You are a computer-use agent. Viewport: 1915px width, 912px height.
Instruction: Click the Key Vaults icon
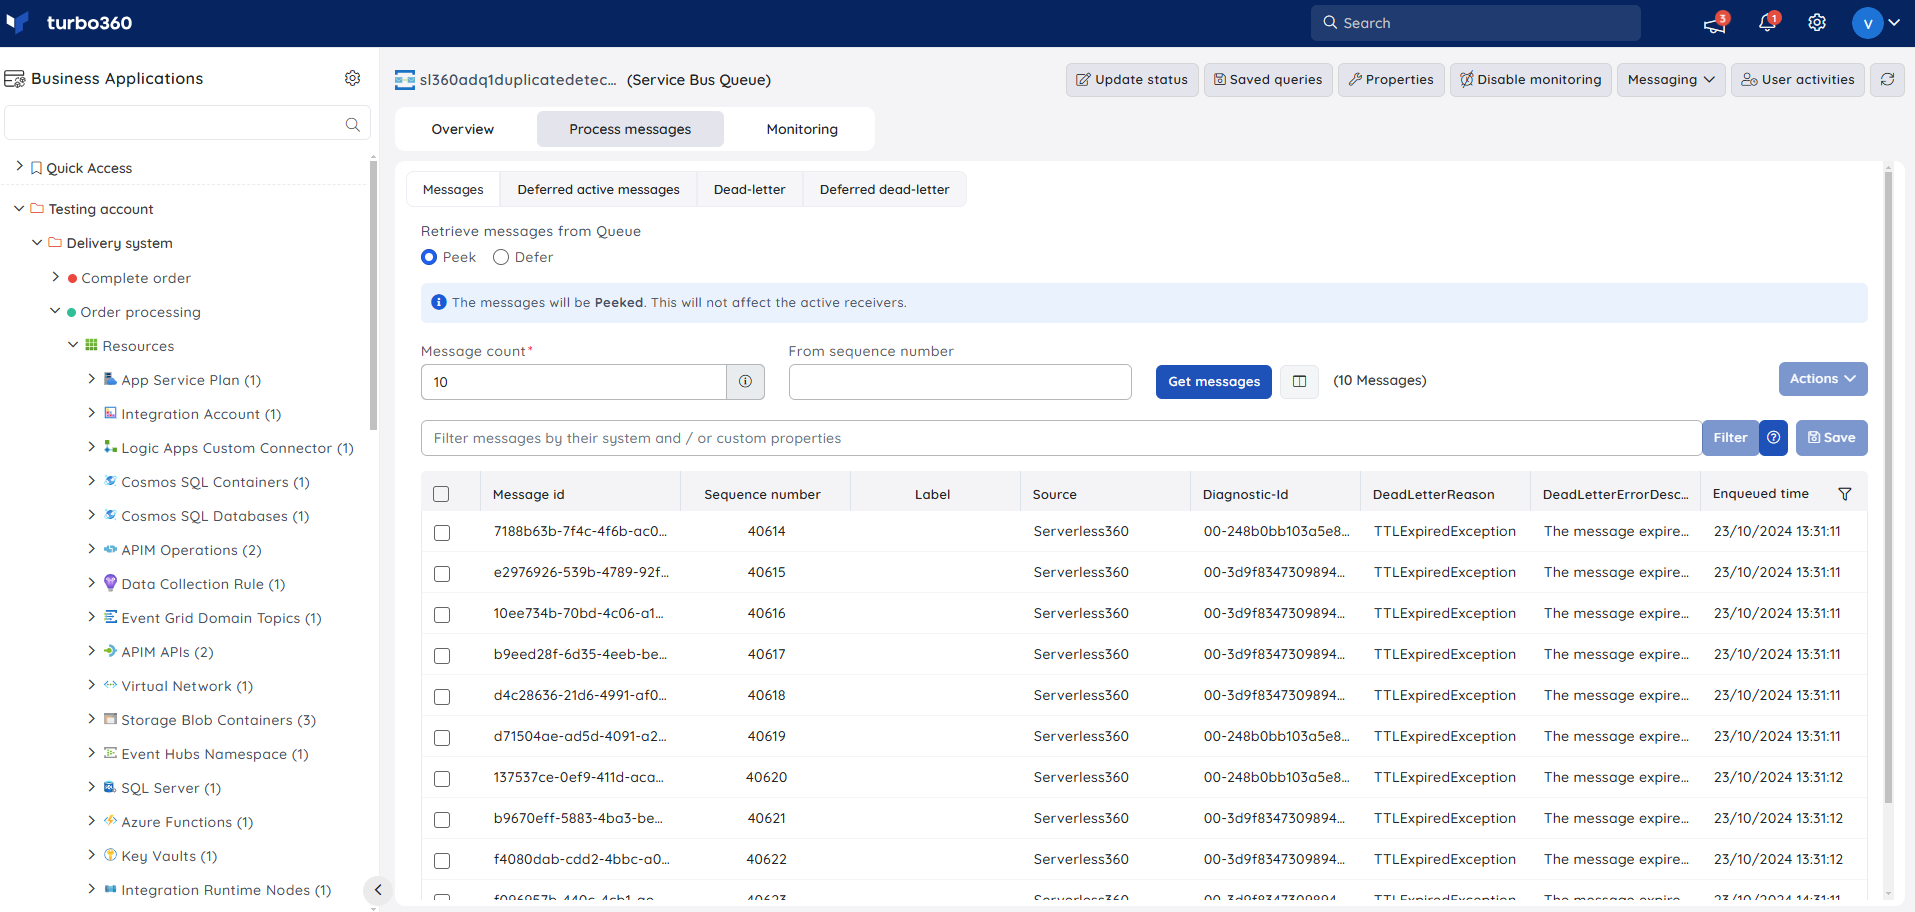click(110, 855)
